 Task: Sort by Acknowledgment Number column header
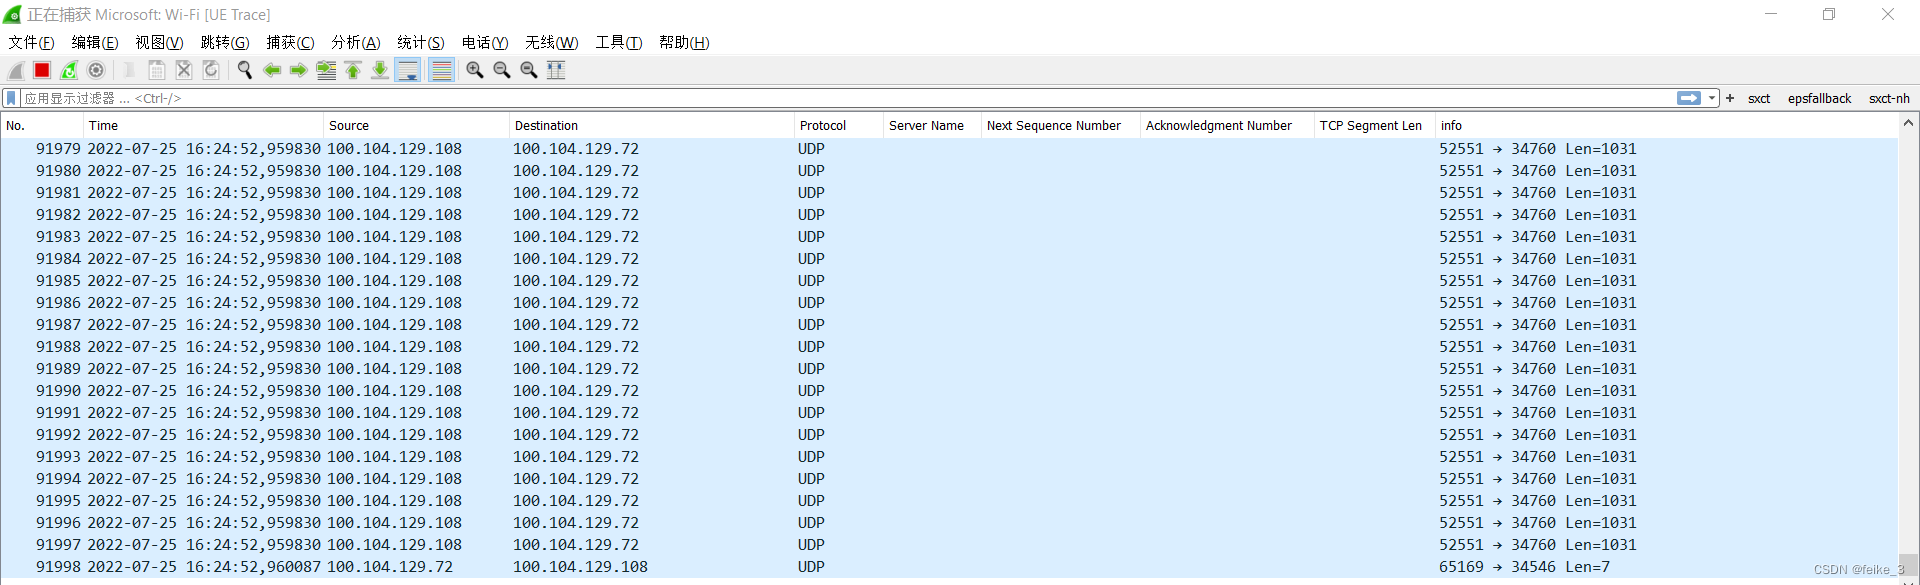pyautogui.click(x=1227, y=126)
